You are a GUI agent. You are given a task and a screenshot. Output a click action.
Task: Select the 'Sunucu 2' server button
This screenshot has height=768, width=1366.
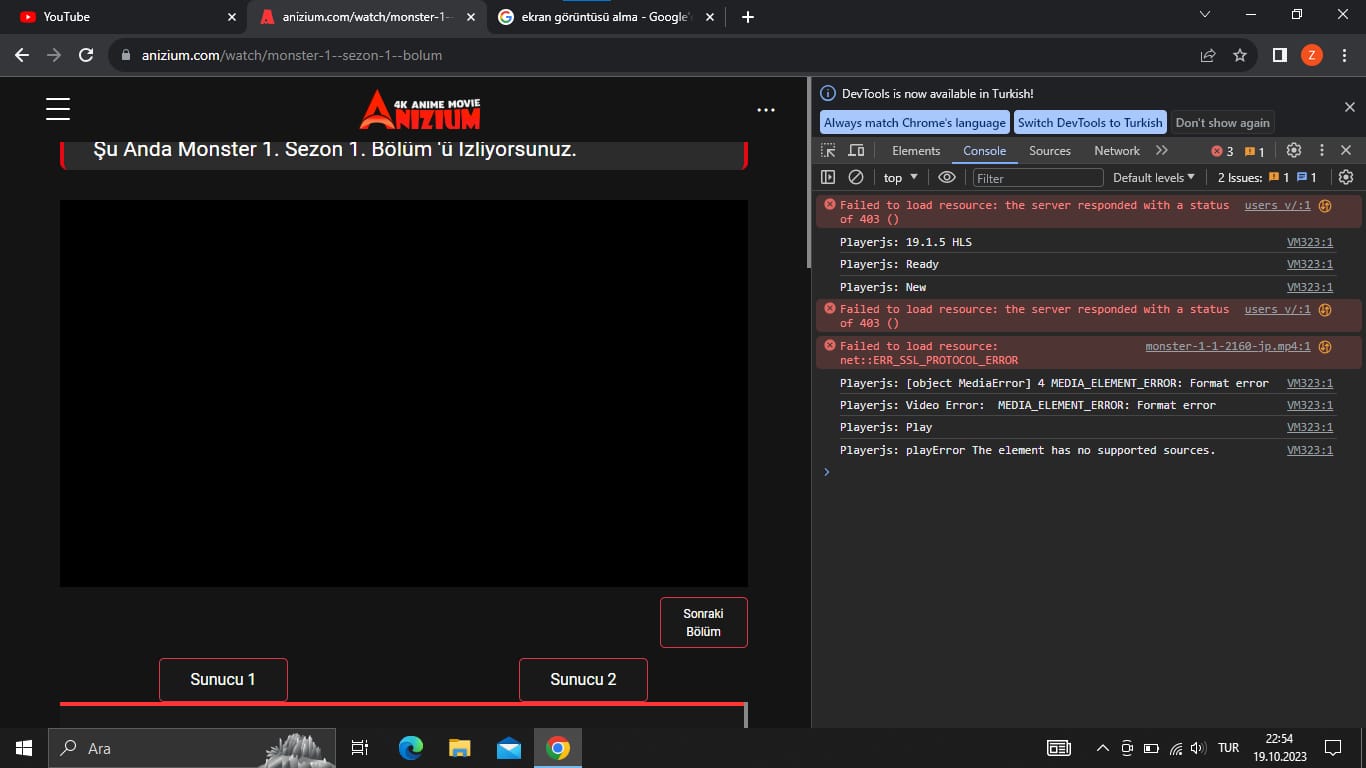583,680
